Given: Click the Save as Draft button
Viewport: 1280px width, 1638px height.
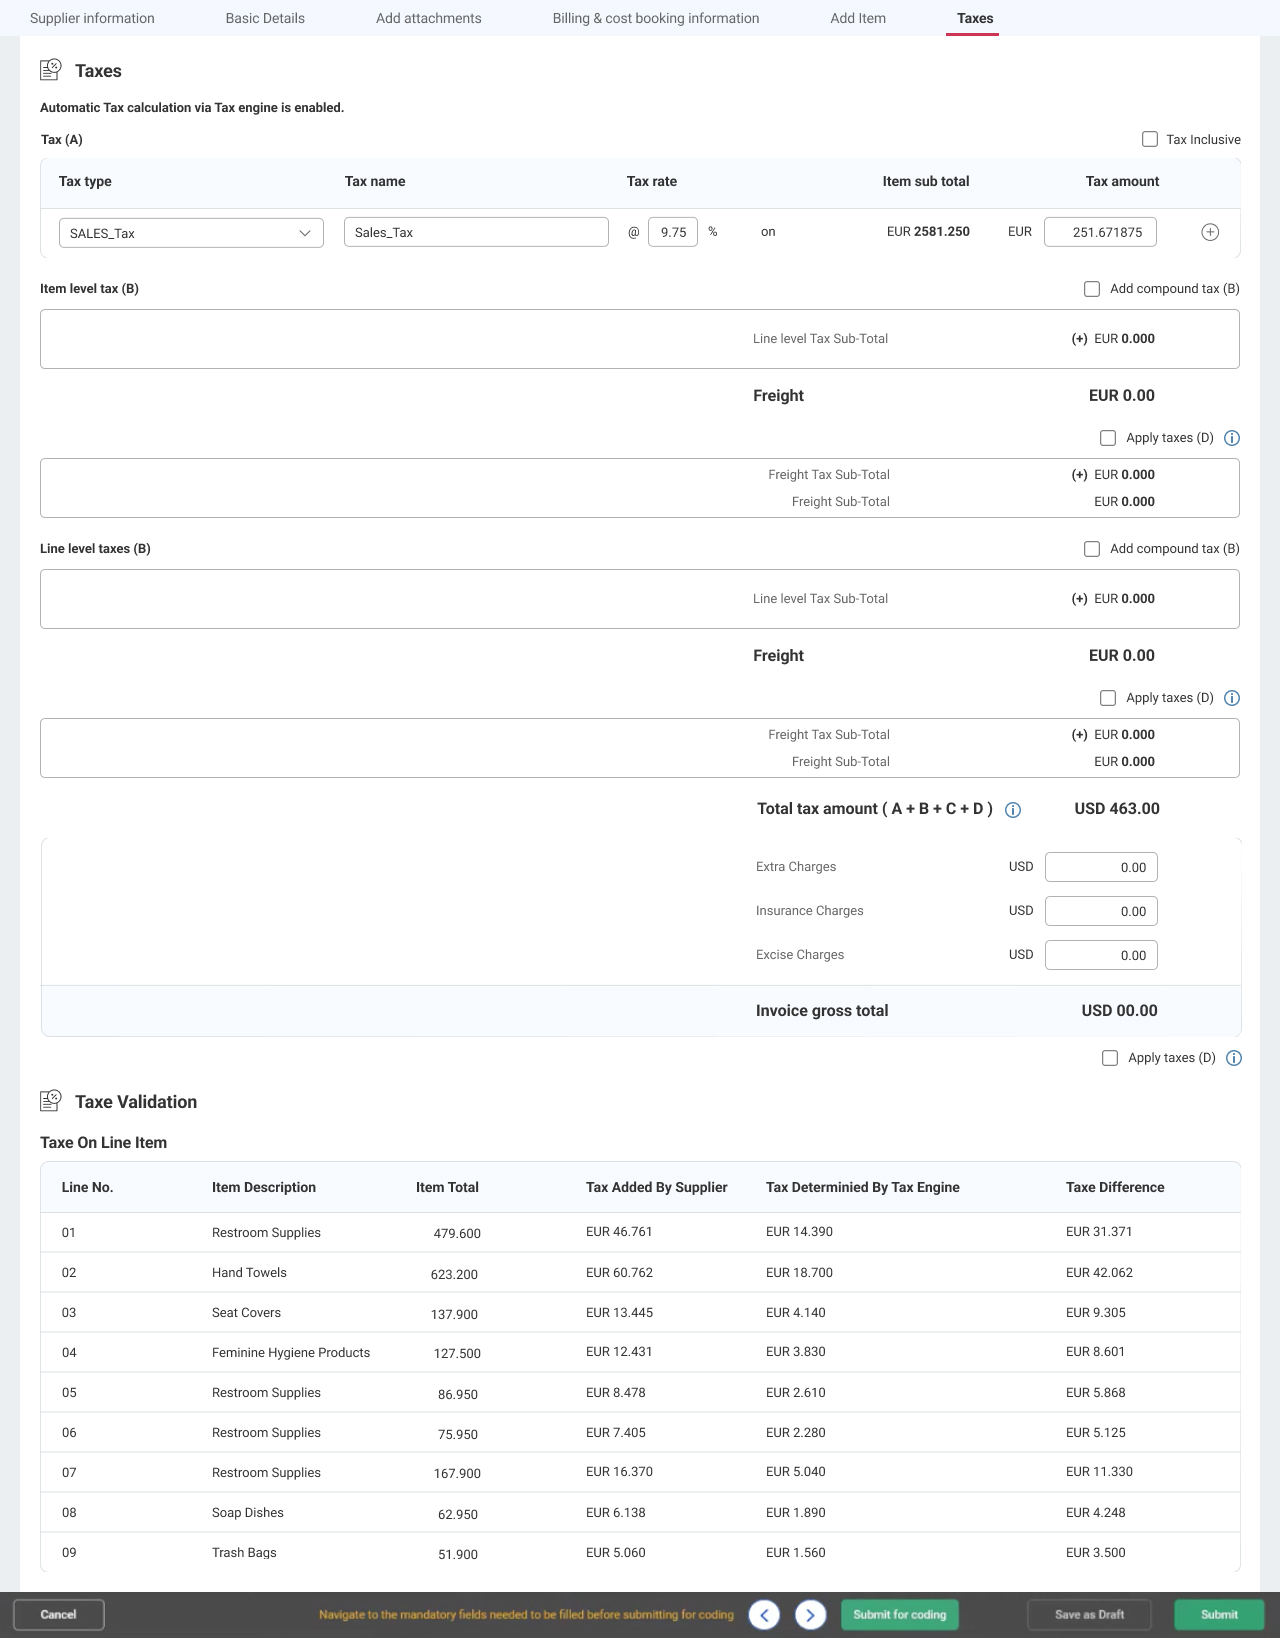Looking at the screenshot, I should click(1089, 1614).
